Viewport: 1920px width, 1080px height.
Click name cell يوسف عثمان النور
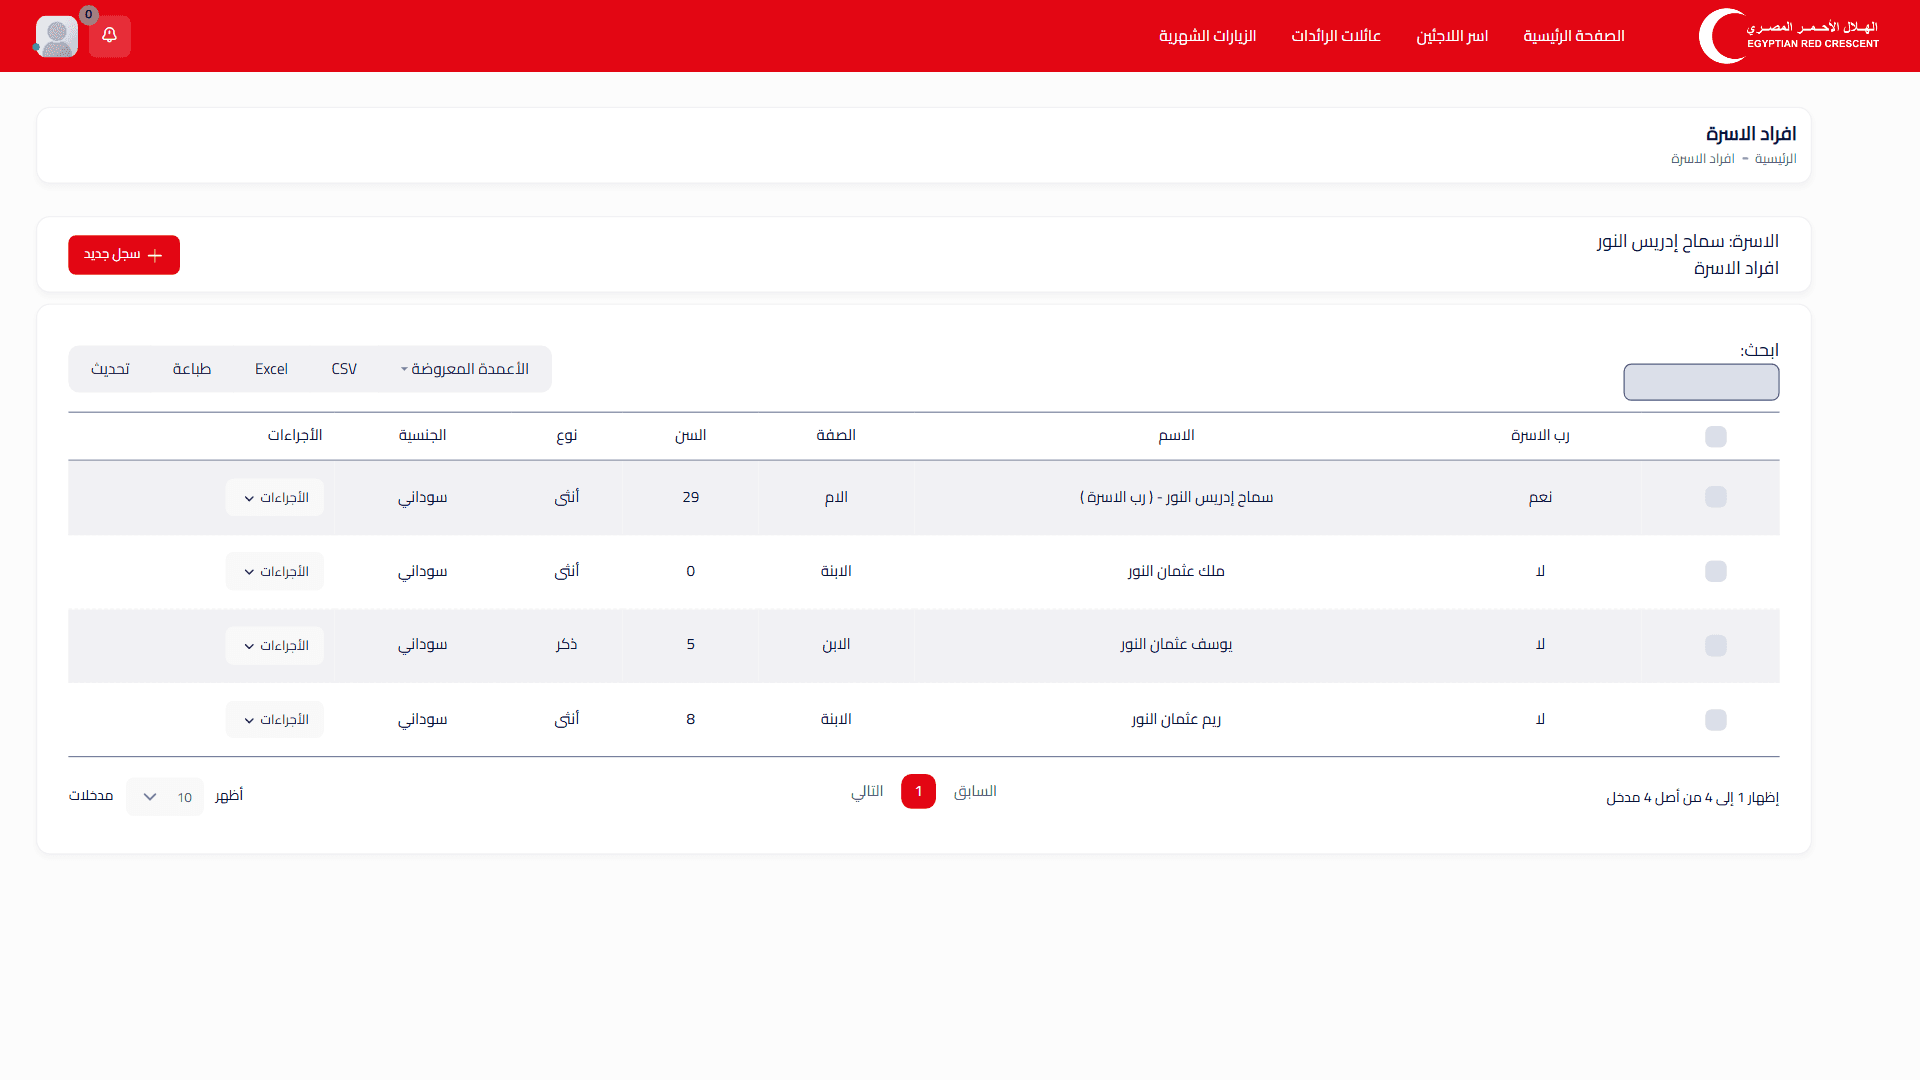pos(1177,645)
